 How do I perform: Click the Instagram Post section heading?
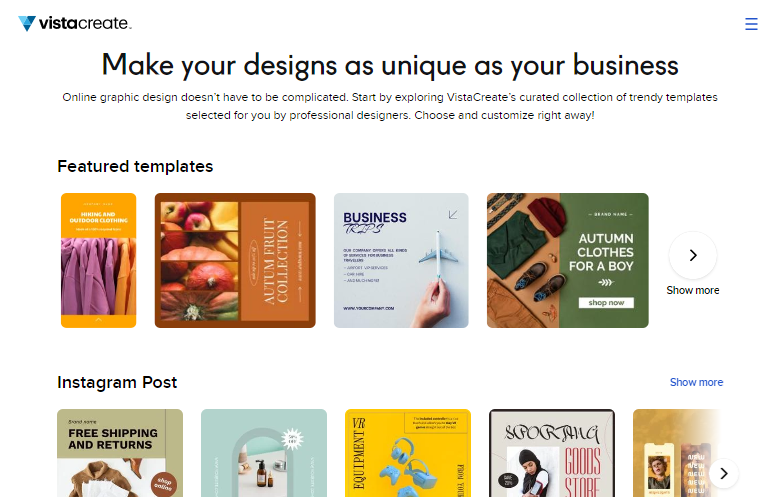point(117,382)
